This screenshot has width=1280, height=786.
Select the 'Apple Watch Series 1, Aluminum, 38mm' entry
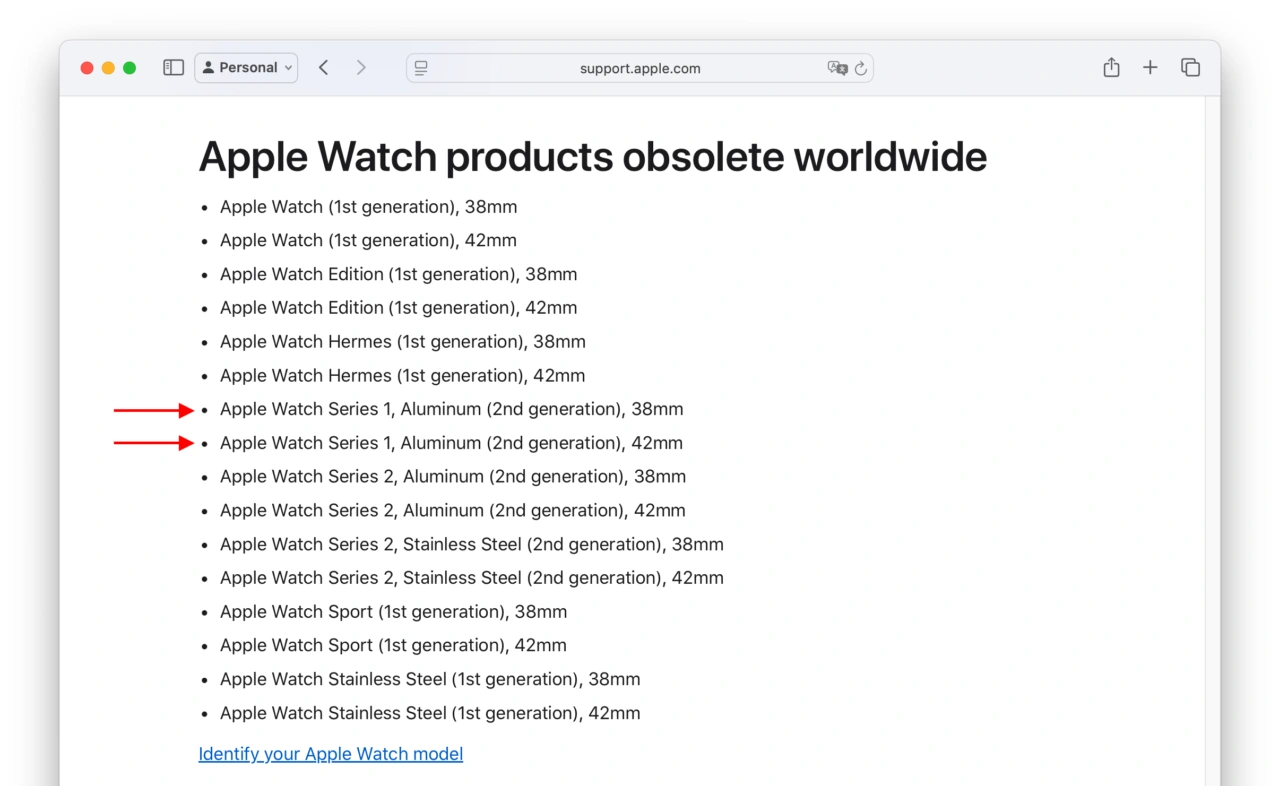[452, 409]
